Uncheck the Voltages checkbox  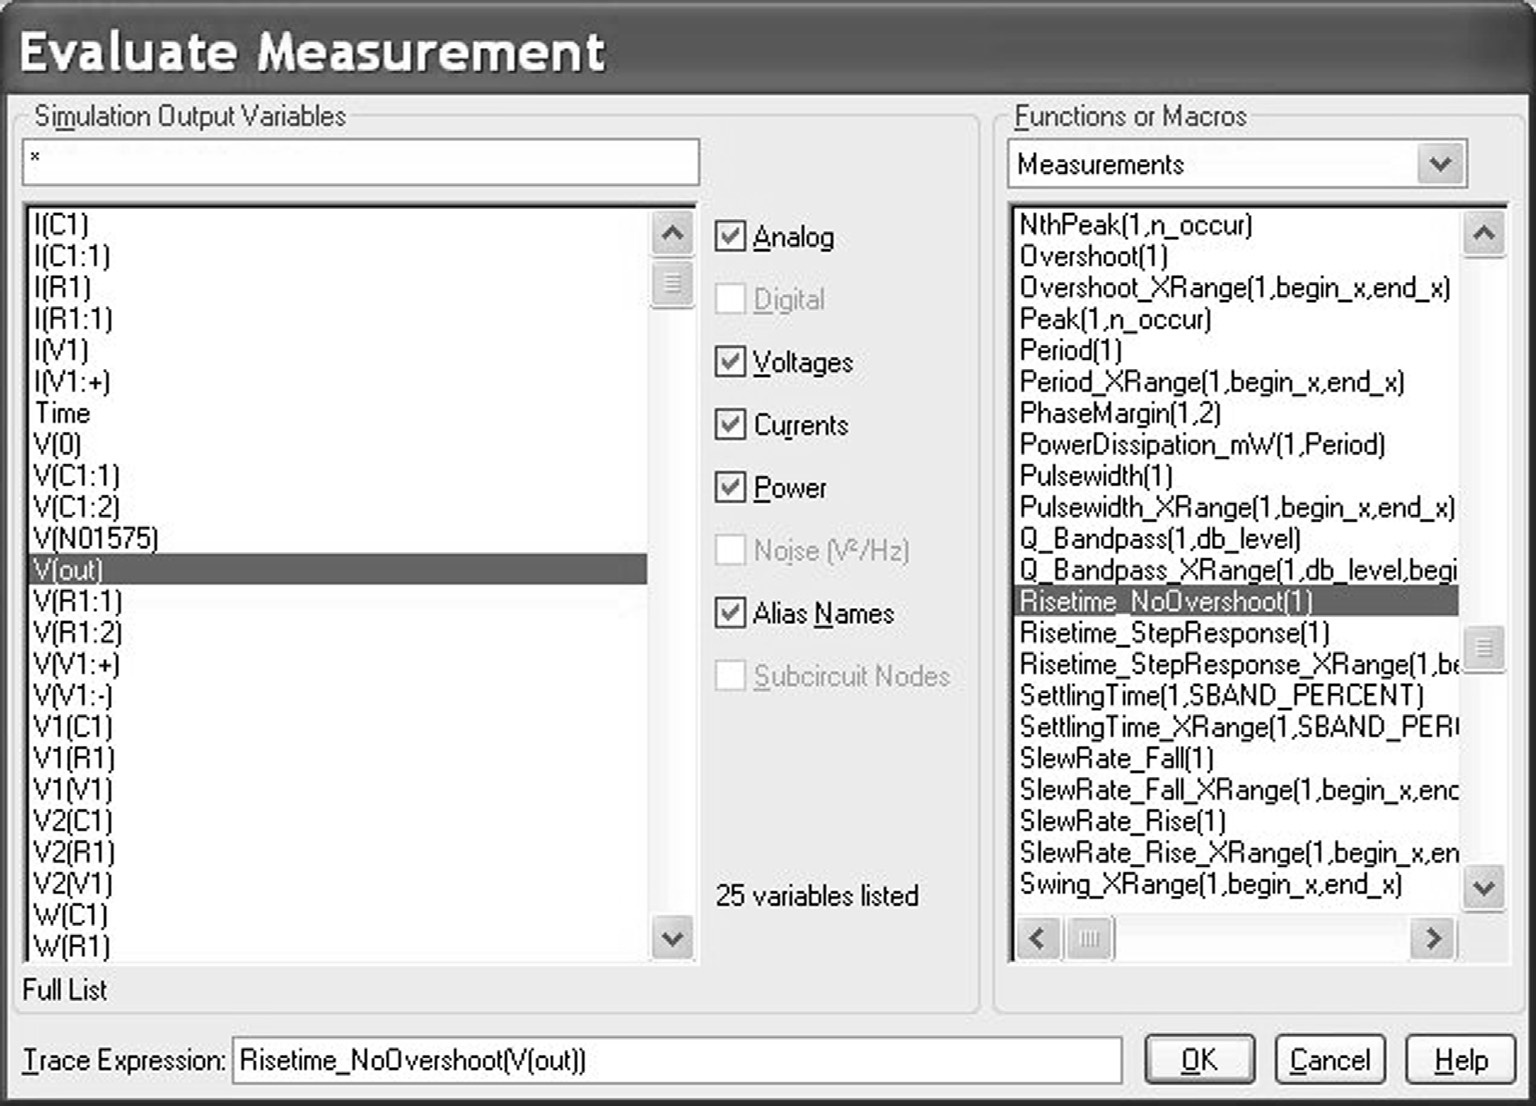(x=730, y=362)
